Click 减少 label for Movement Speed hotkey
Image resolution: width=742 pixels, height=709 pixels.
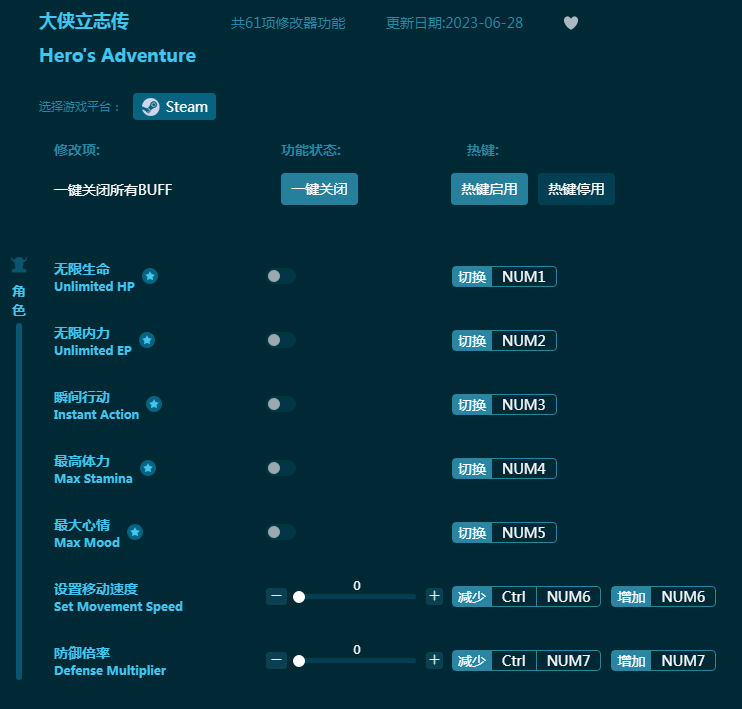point(472,596)
